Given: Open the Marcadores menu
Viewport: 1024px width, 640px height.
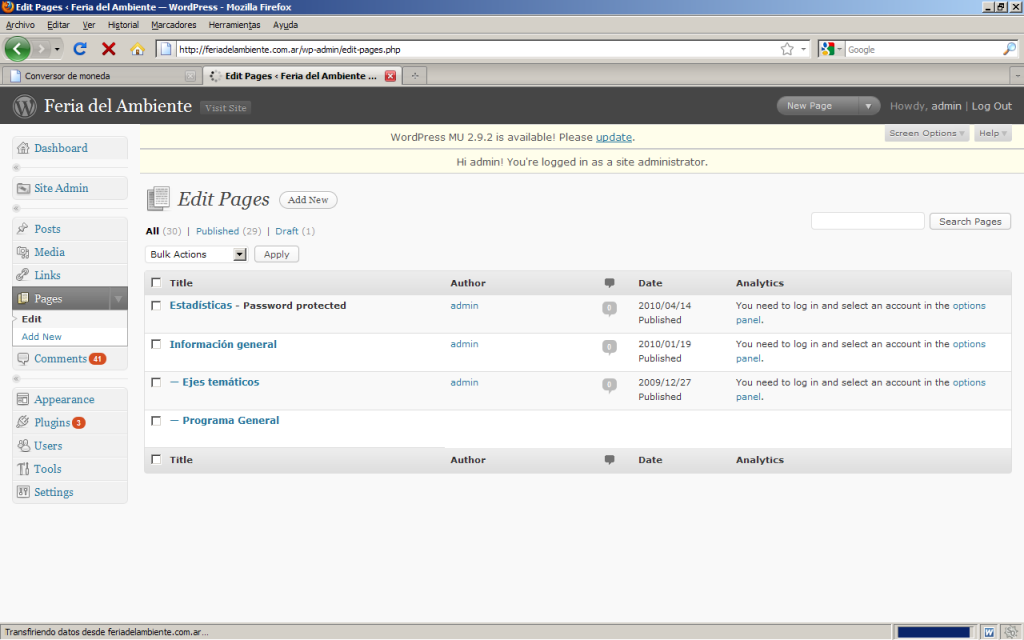Looking at the screenshot, I should coord(173,24).
